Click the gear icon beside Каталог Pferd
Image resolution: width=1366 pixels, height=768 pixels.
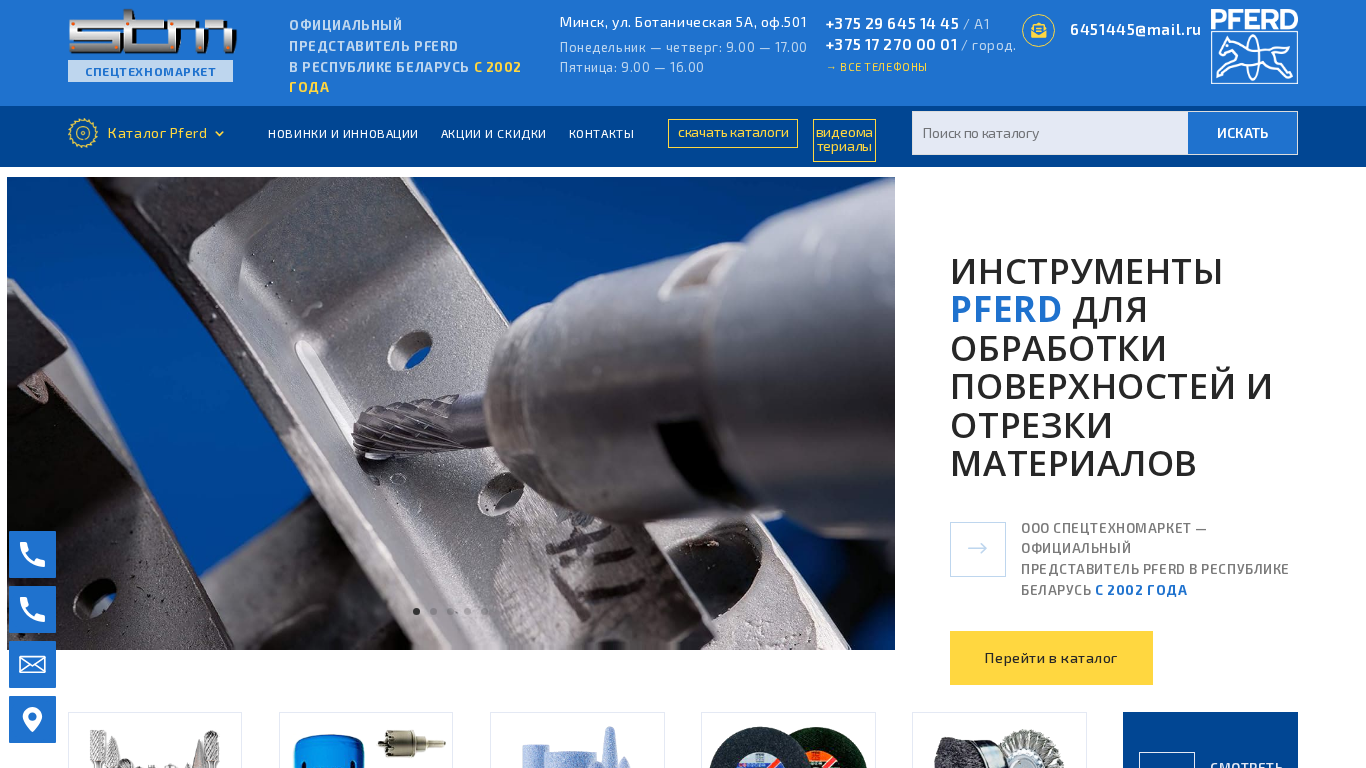coord(83,133)
